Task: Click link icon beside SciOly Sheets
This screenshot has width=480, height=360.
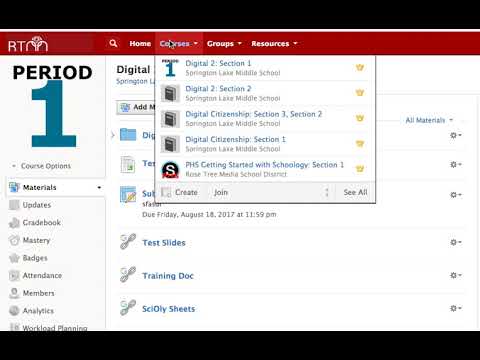Action: click(128, 308)
